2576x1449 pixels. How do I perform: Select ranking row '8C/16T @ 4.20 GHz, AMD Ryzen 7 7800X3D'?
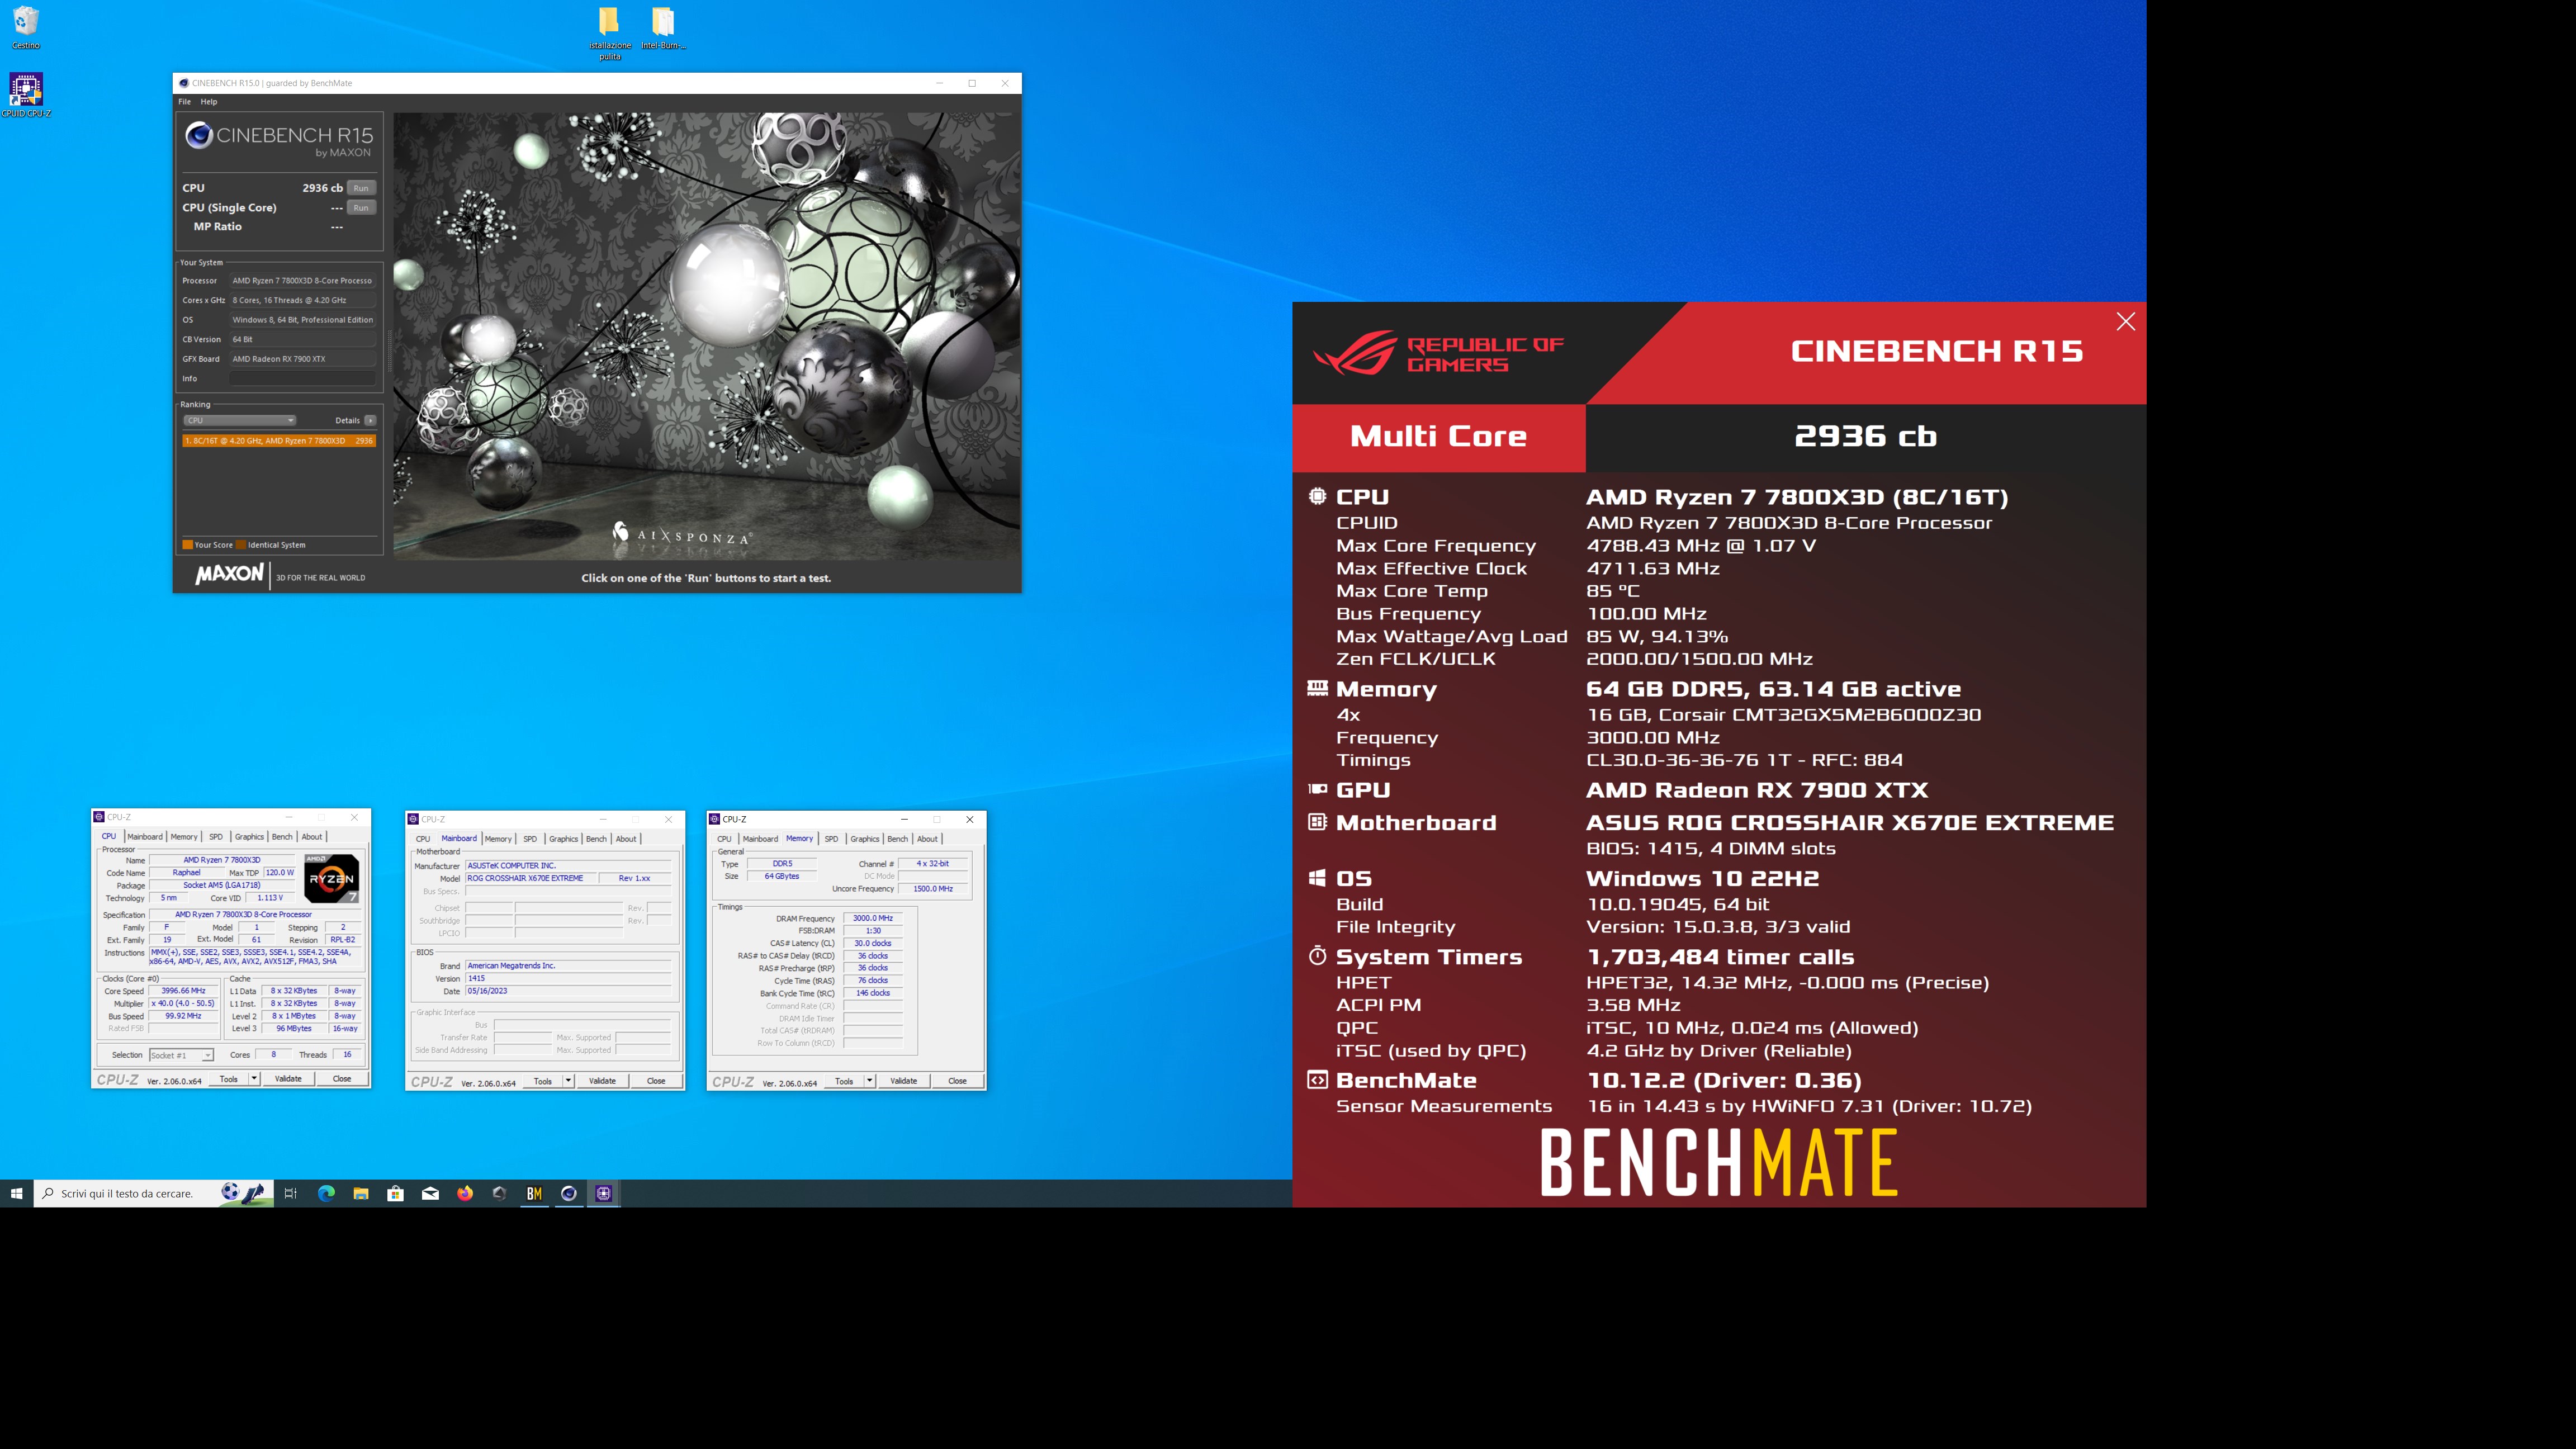(x=279, y=441)
